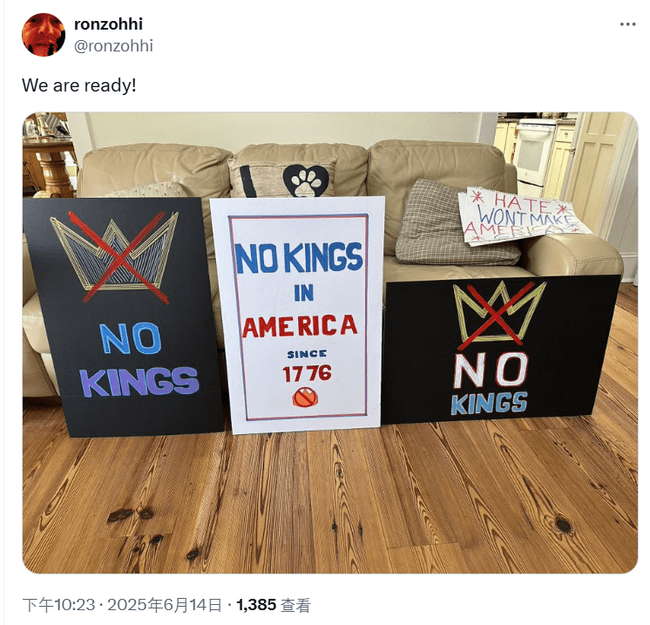Open the date 2025年6月14日 permalink
The height and width of the screenshot is (625, 650).
(165, 605)
